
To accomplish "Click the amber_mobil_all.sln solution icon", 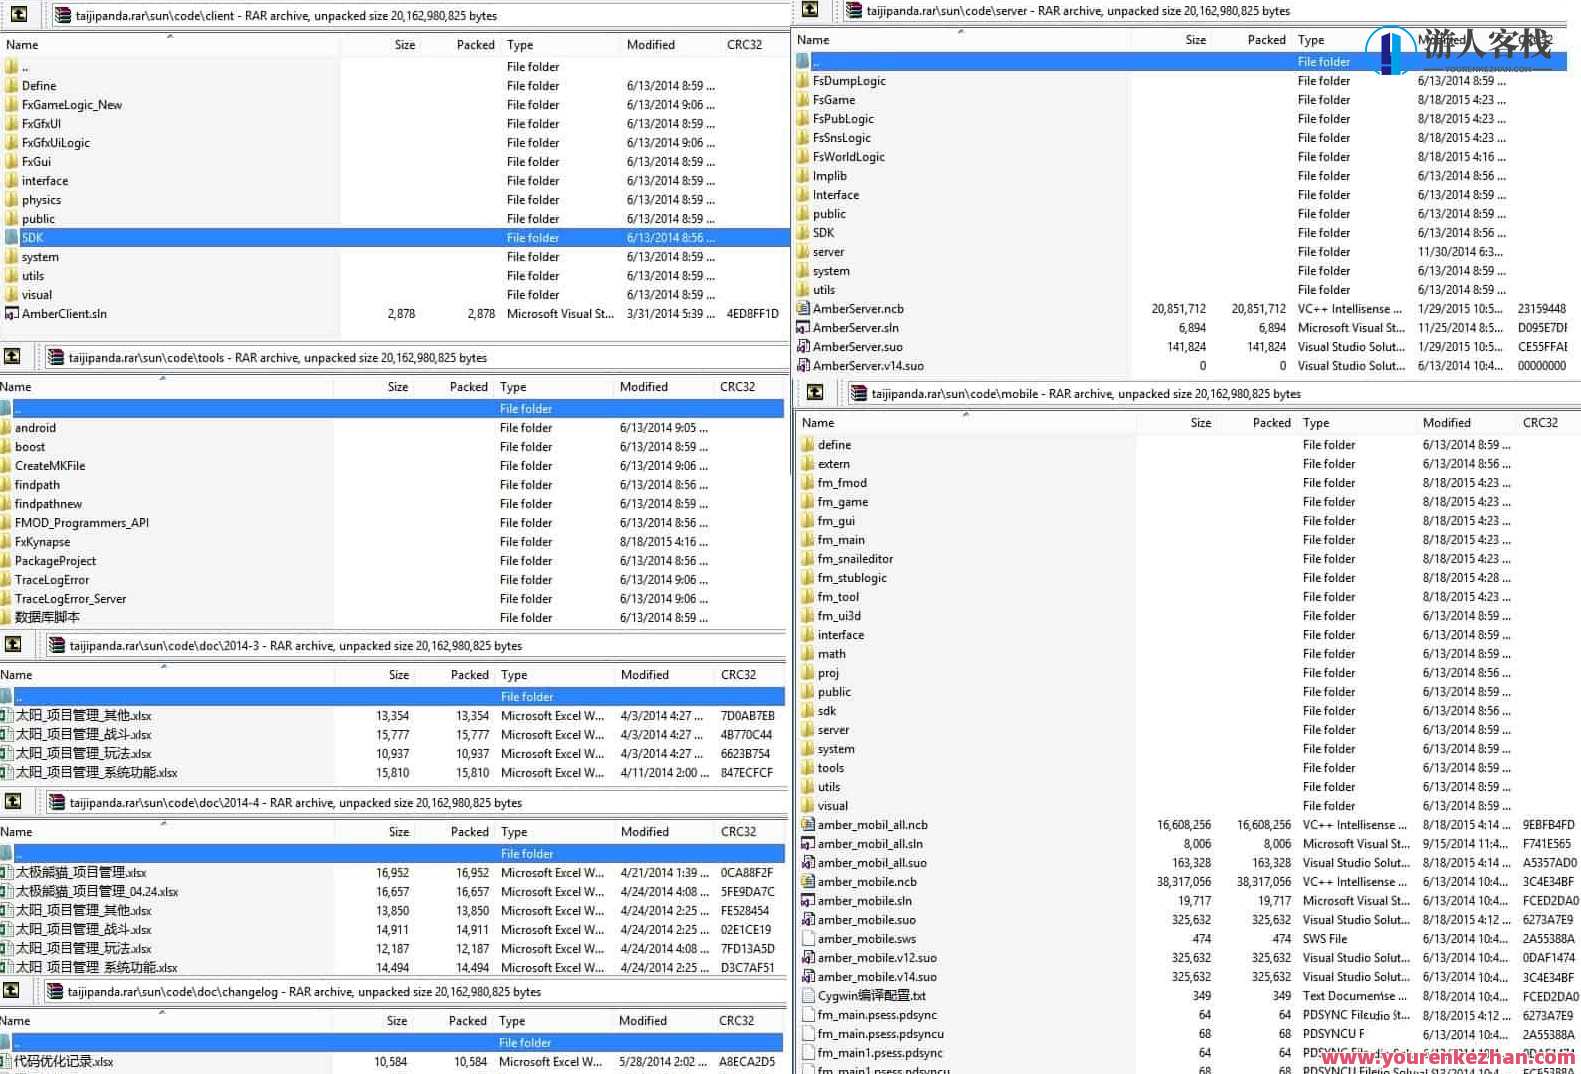I will [x=808, y=844].
